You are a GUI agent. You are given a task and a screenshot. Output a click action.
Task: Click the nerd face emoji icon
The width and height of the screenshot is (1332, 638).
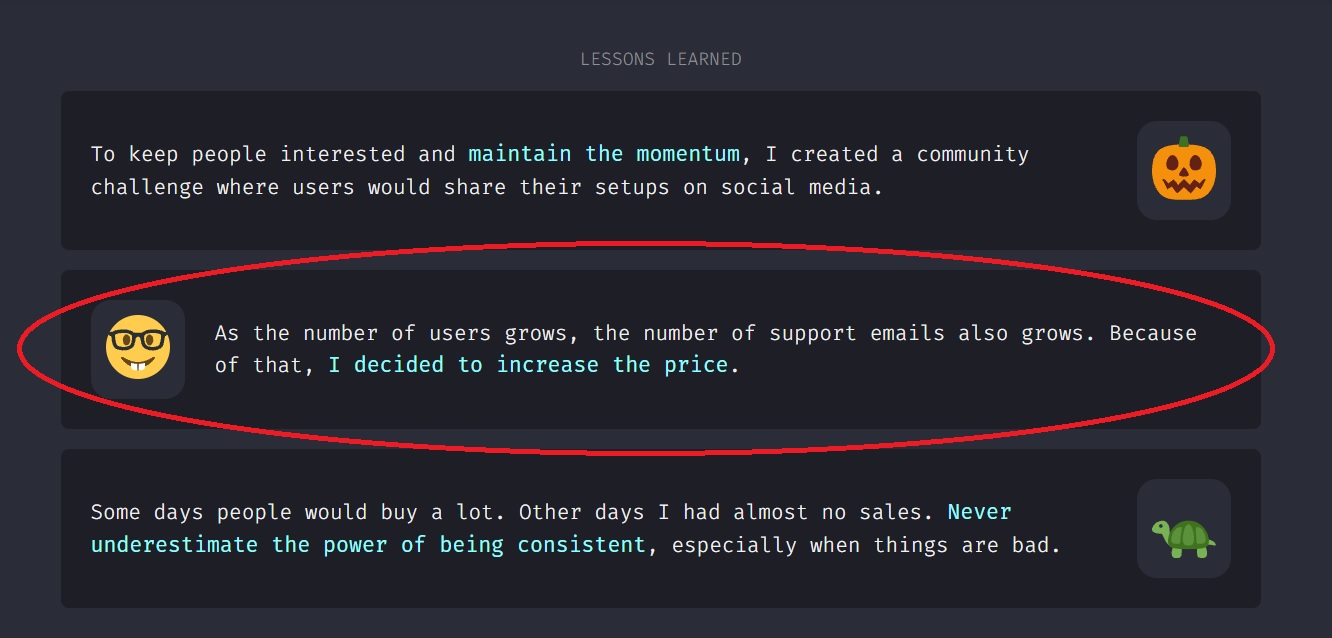tap(138, 349)
